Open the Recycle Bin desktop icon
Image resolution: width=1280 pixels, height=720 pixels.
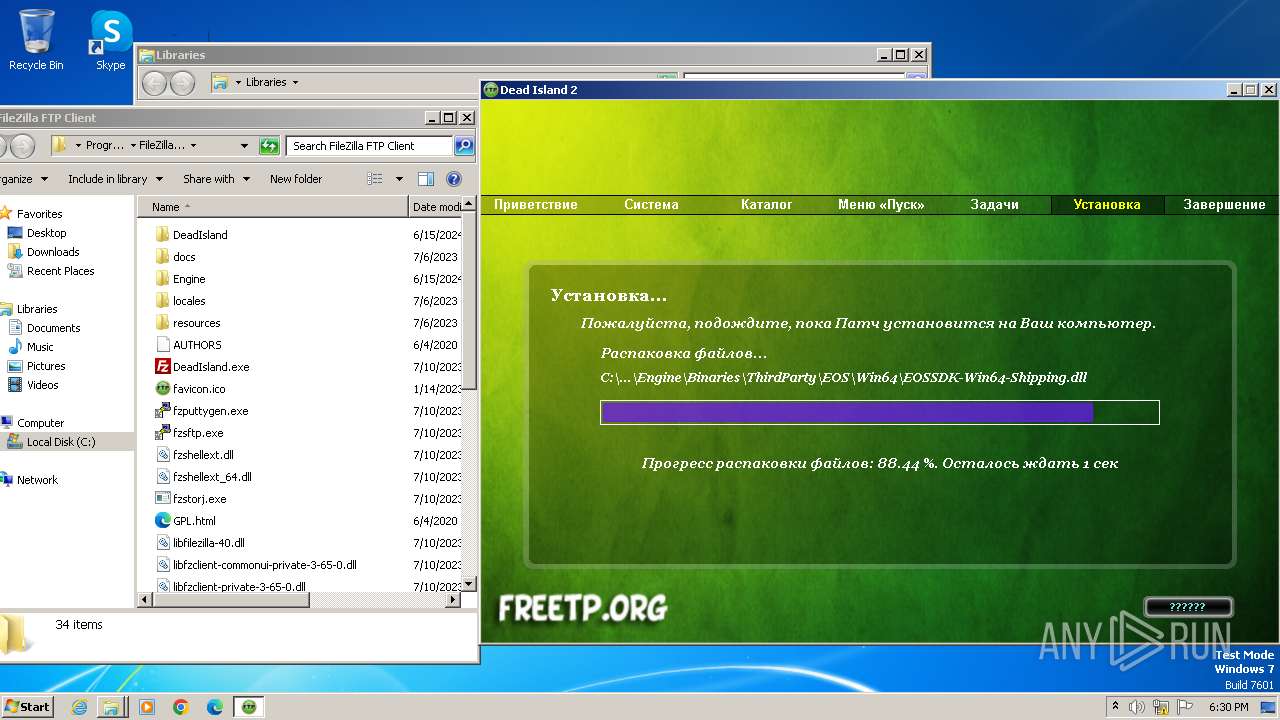tap(36, 40)
